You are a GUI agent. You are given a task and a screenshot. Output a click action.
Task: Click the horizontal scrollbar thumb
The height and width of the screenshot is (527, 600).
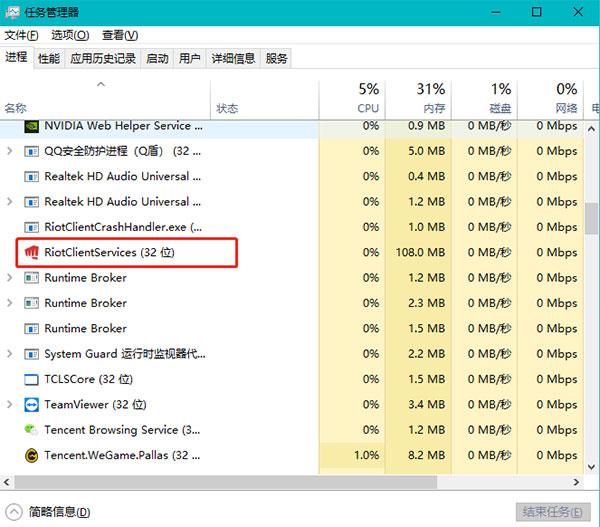point(226,482)
